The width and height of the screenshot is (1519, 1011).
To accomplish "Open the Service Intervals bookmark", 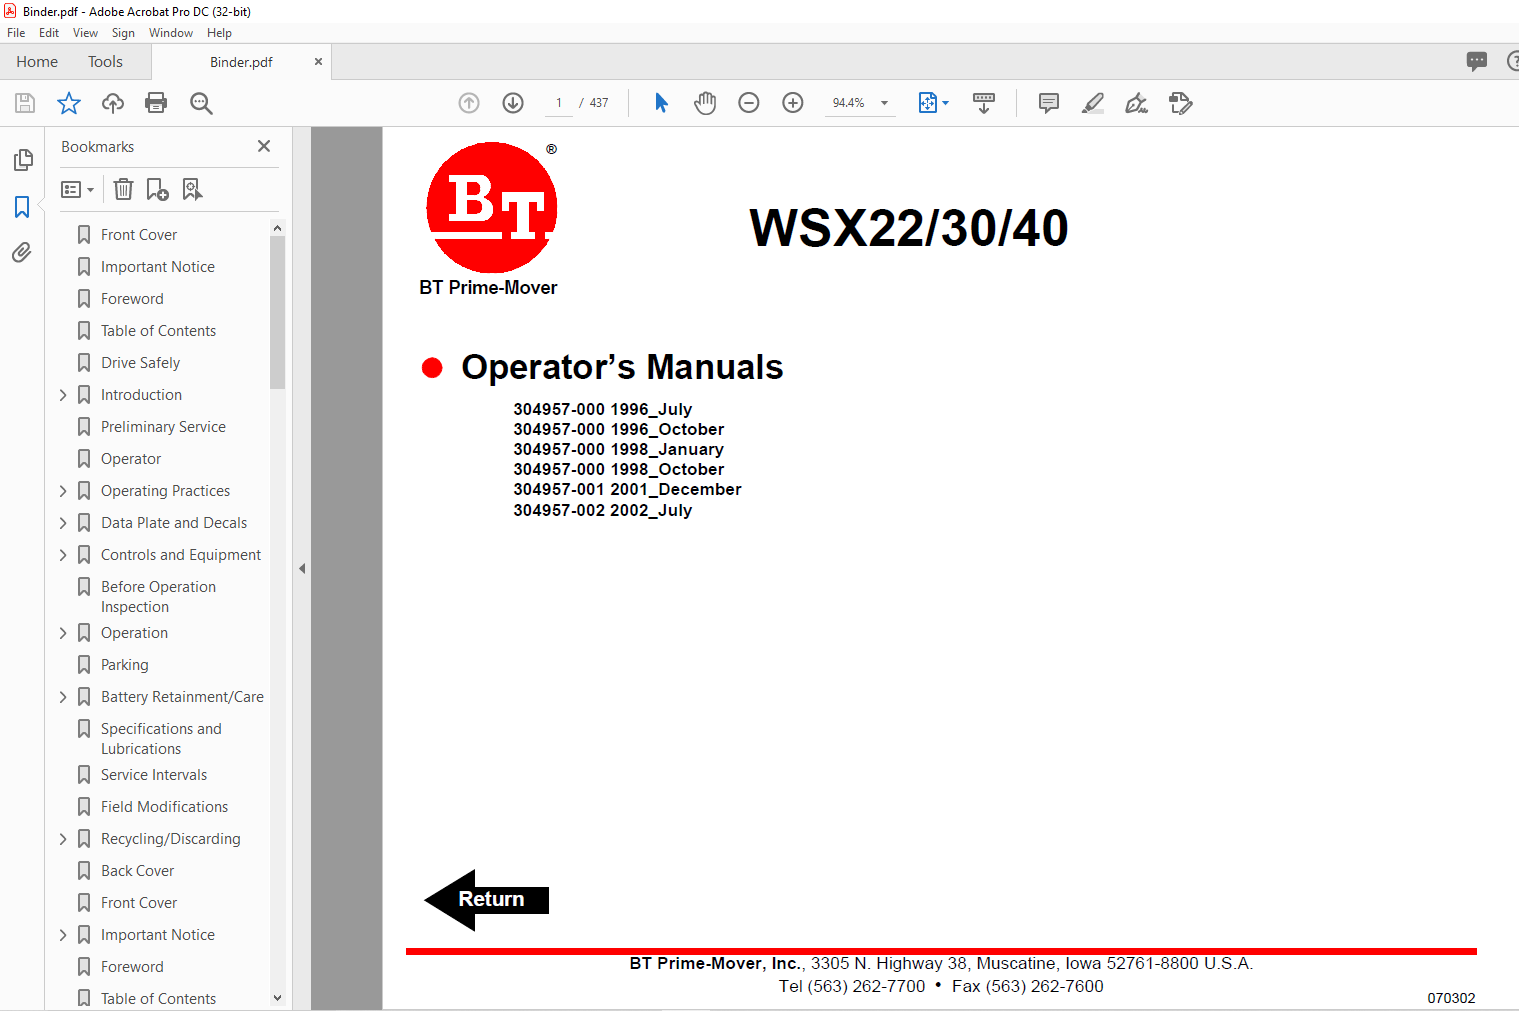I will [154, 775].
